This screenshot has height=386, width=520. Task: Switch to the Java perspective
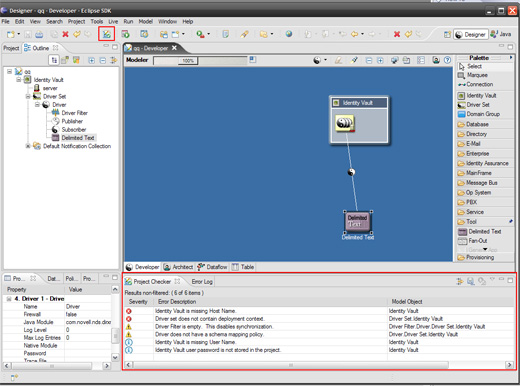click(500, 34)
